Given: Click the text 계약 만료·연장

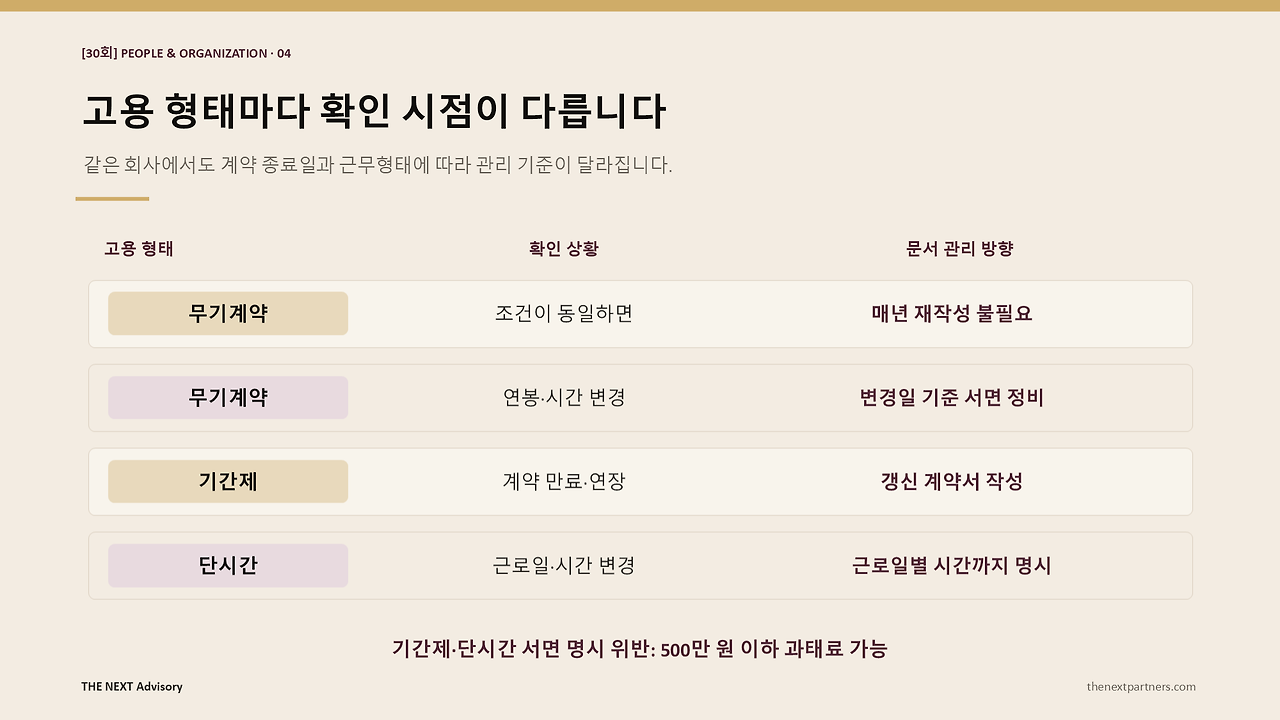Looking at the screenshot, I should coord(564,481).
